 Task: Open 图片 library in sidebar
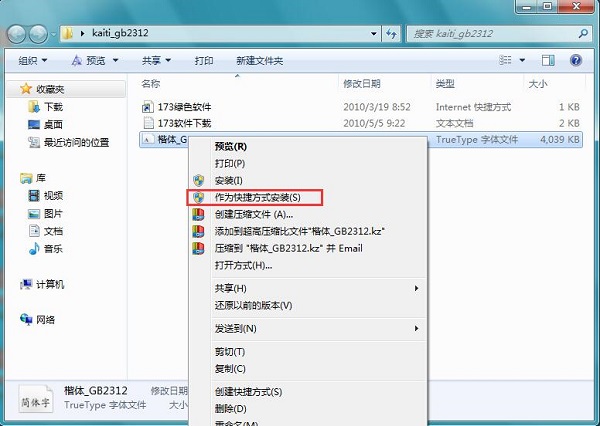coord(45,213)
